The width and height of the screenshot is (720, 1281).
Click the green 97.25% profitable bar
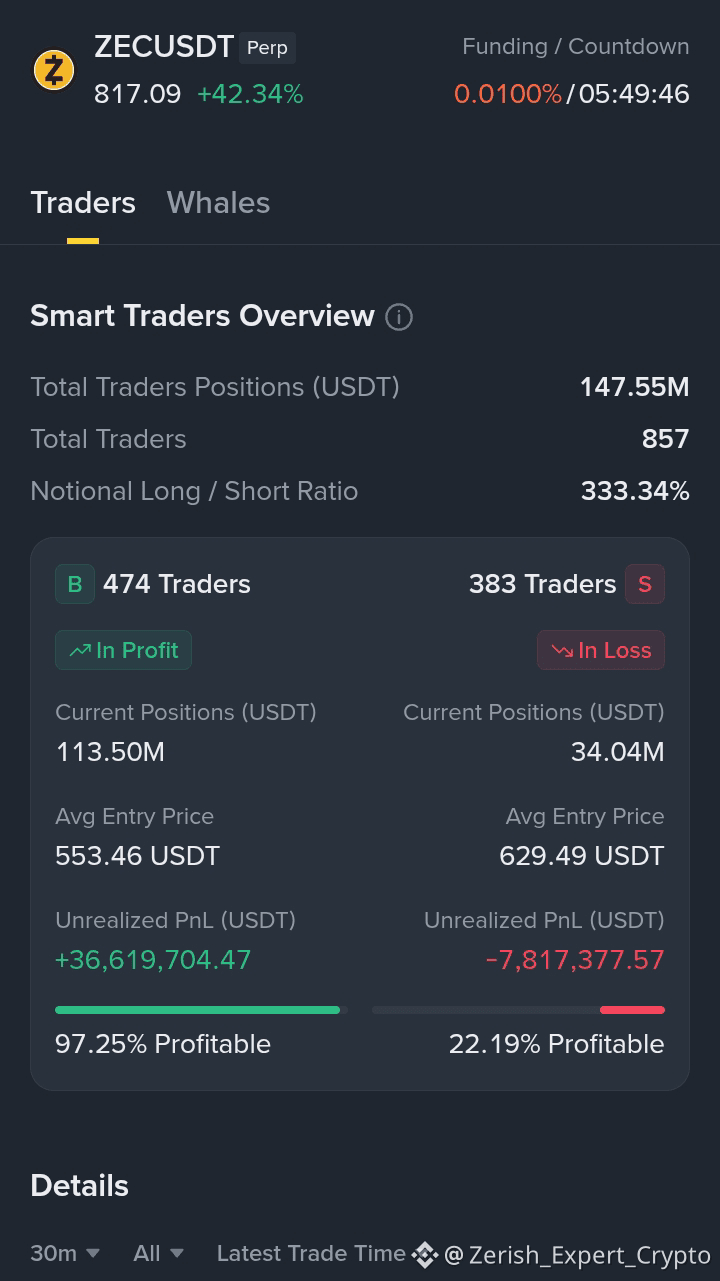198,1010
